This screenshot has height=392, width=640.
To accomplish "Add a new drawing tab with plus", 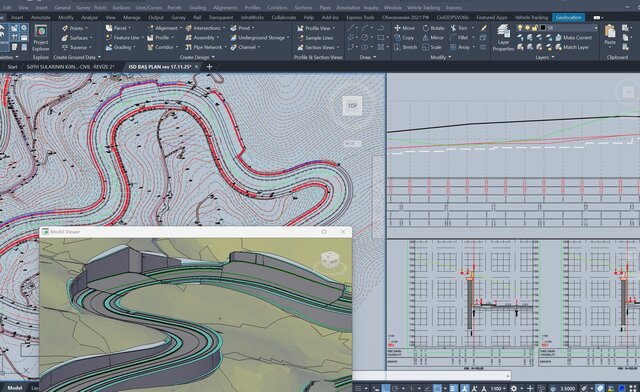I will tap(209, 67).
